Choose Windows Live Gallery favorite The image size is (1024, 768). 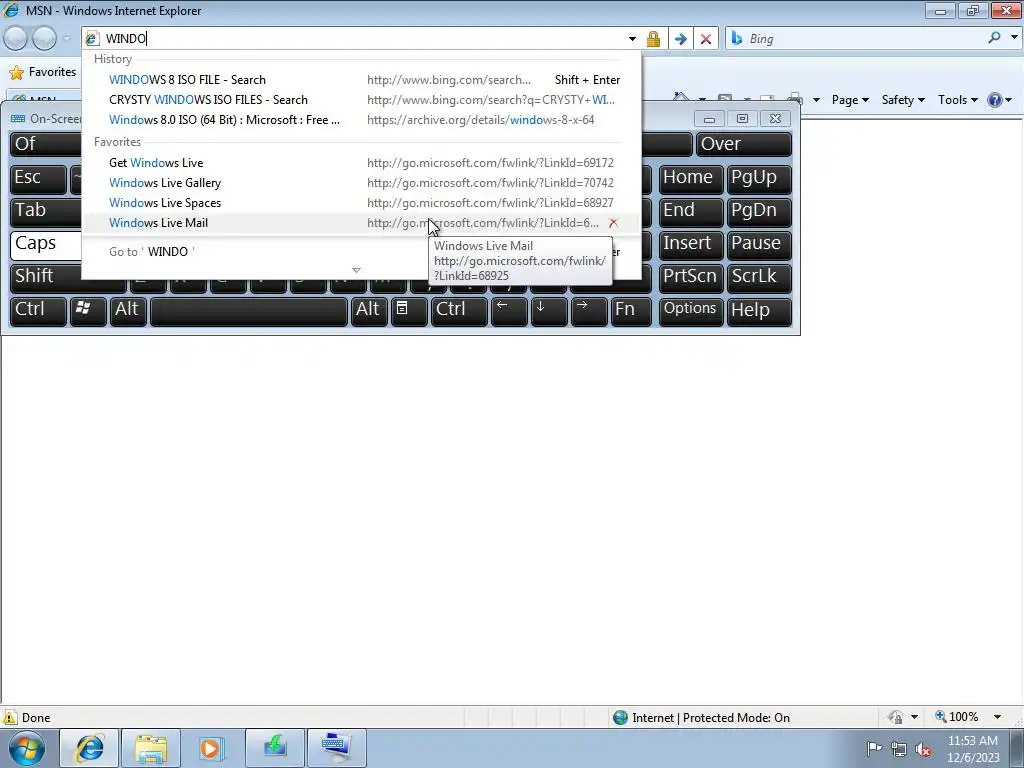click(x=360, y=183)
